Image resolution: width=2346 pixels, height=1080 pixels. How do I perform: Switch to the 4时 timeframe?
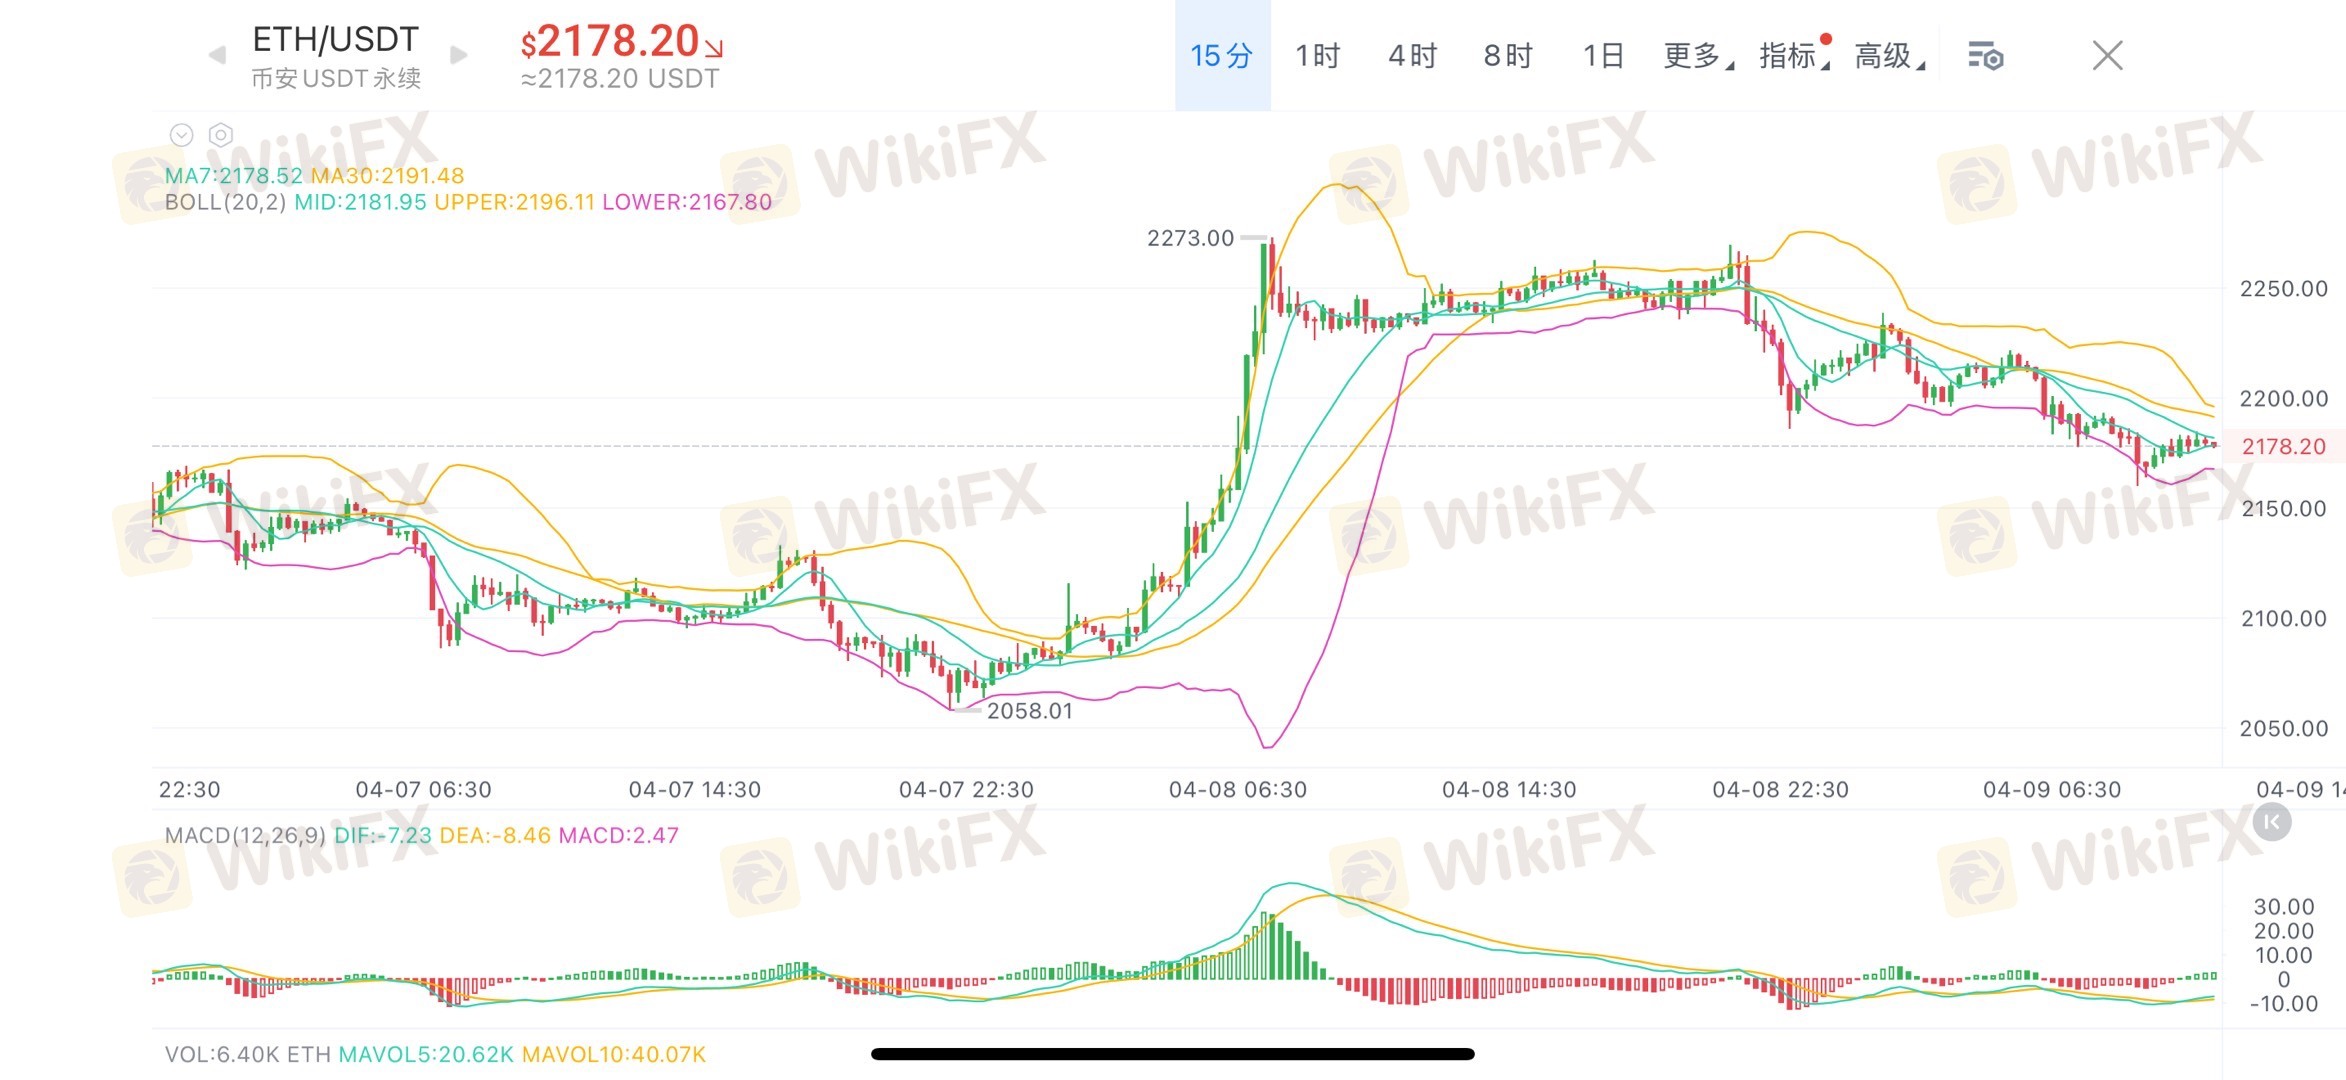click(x=1412, y=56)
